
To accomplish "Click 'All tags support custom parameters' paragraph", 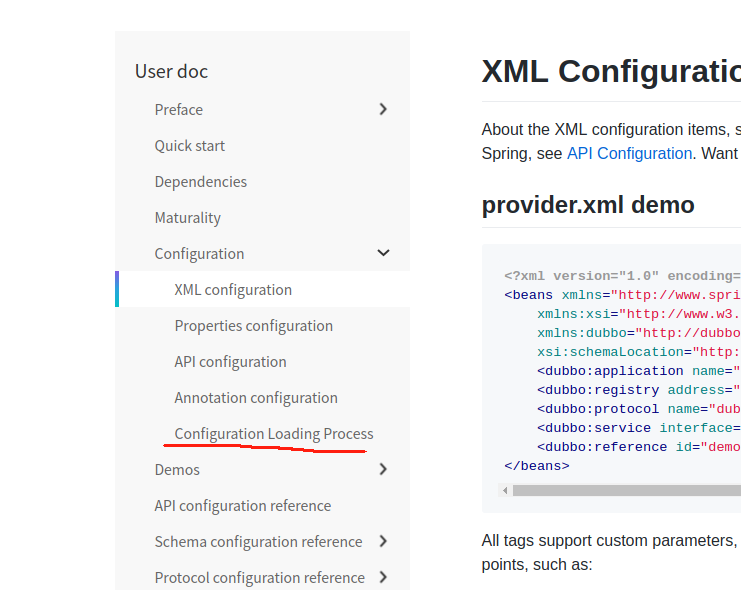I will [x=611, y=552].
